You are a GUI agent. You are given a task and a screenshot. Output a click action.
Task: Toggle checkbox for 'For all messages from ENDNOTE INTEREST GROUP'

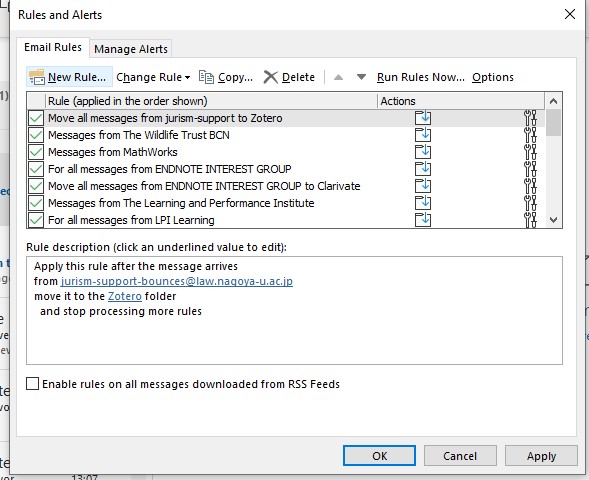(36, 169)
